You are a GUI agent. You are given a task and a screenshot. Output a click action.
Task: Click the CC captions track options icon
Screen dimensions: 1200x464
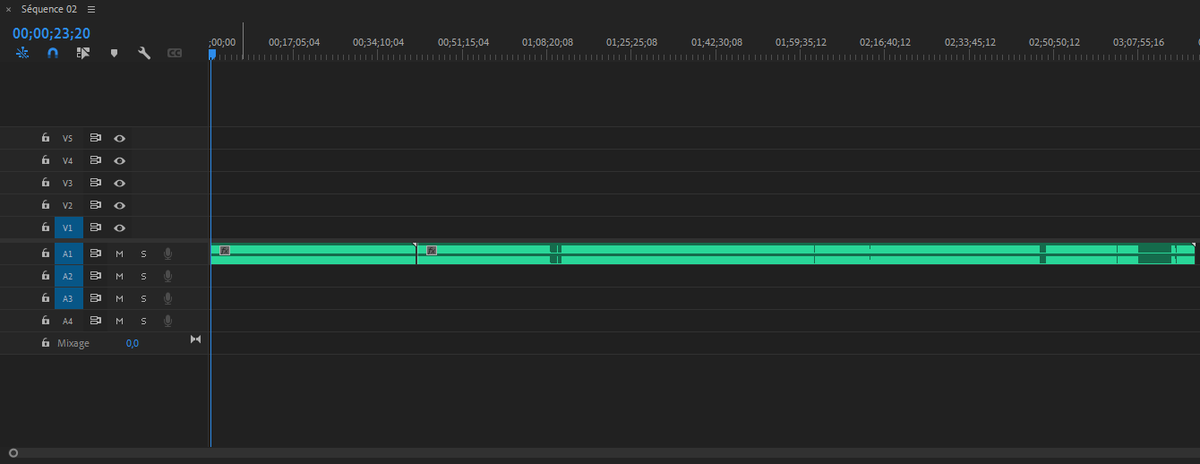[175, 52]
